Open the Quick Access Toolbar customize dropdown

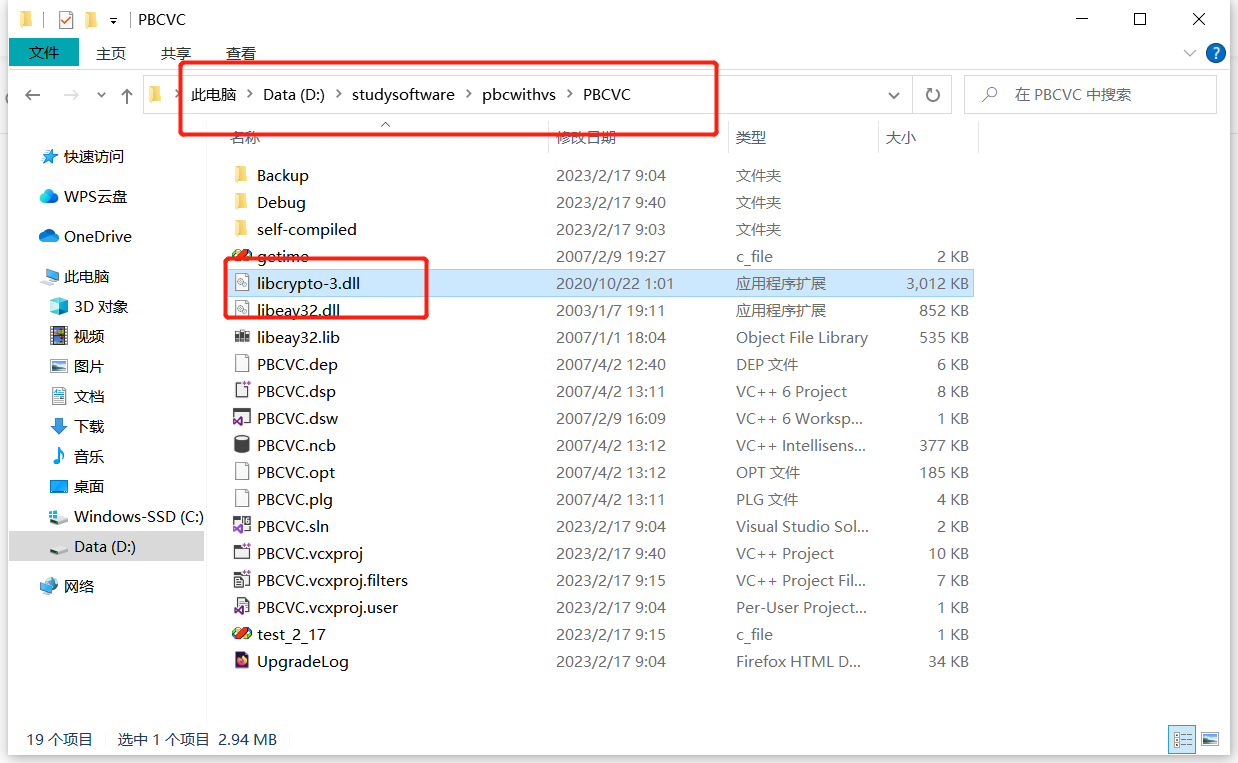pos(113,19)
